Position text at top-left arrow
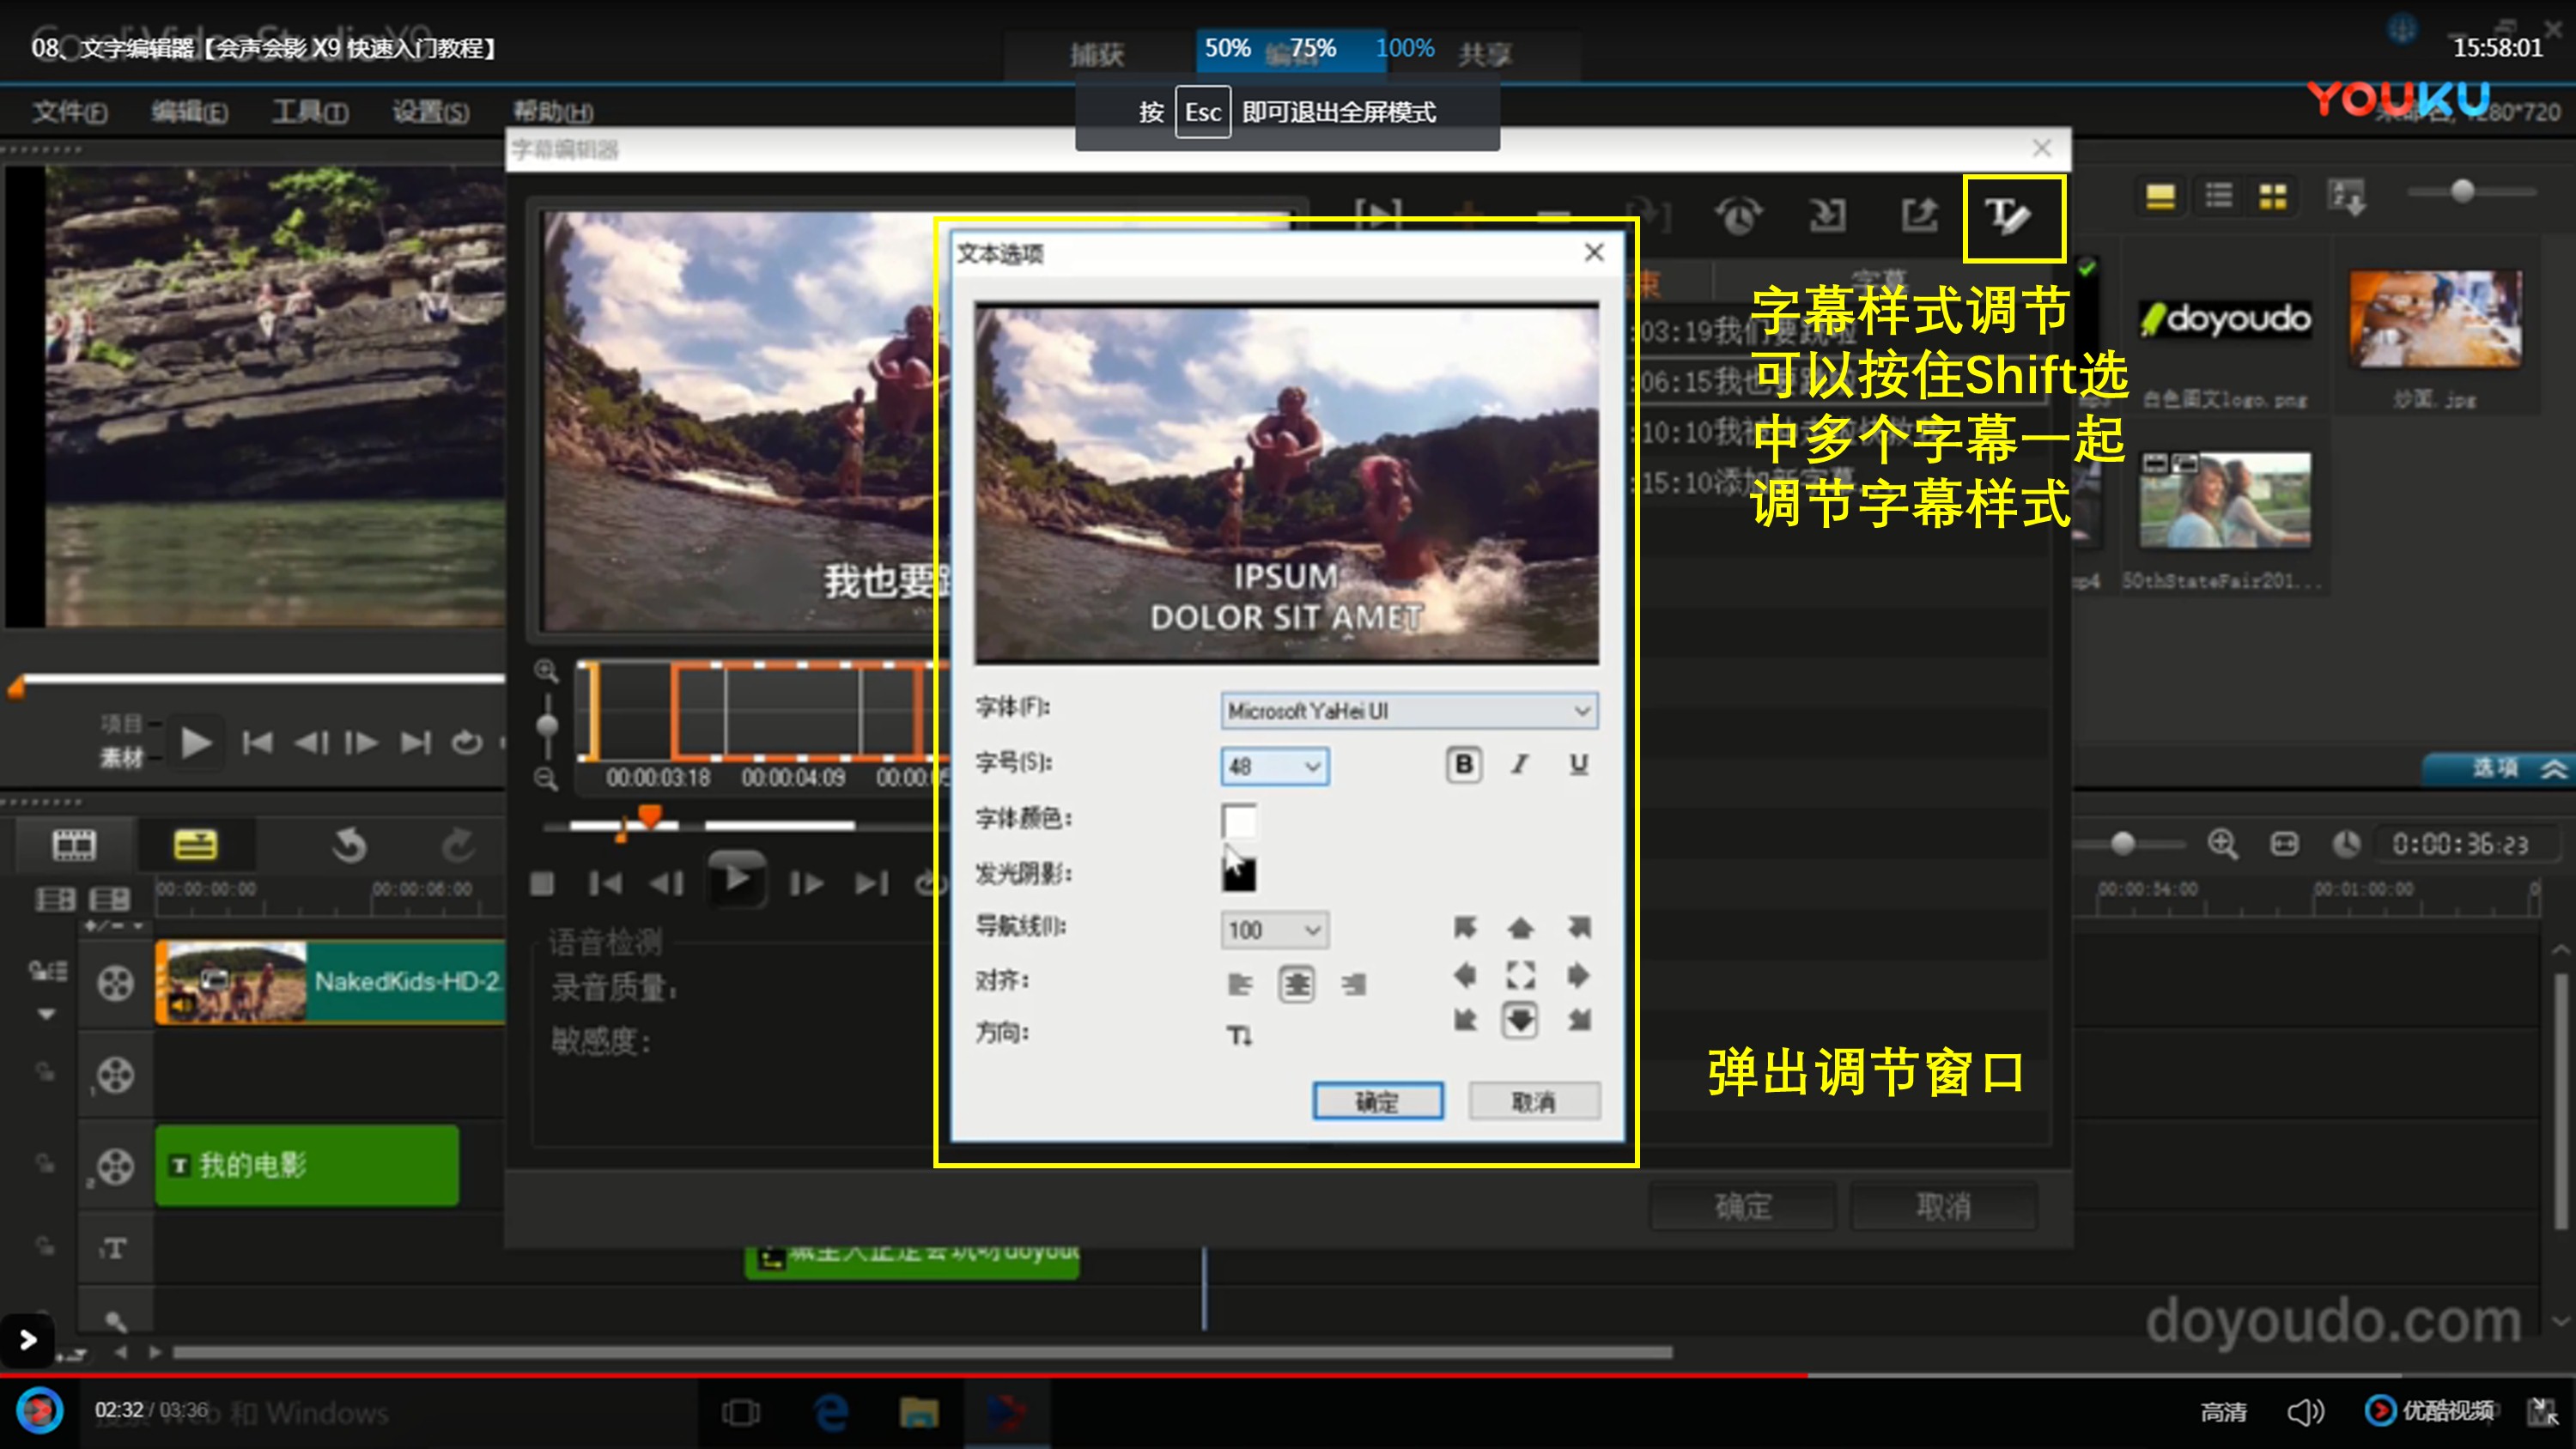2576x1449 pixels. click(x=1464, y=928)
